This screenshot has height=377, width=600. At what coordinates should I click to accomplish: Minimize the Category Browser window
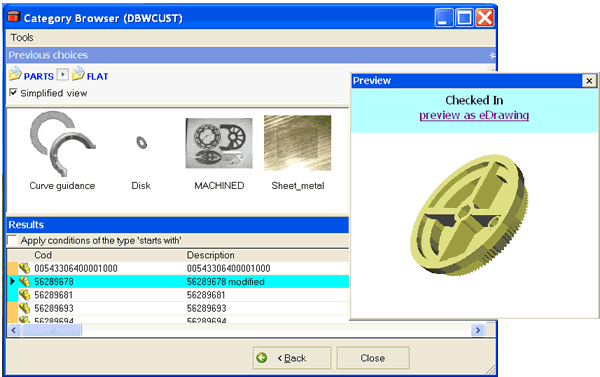444,18
